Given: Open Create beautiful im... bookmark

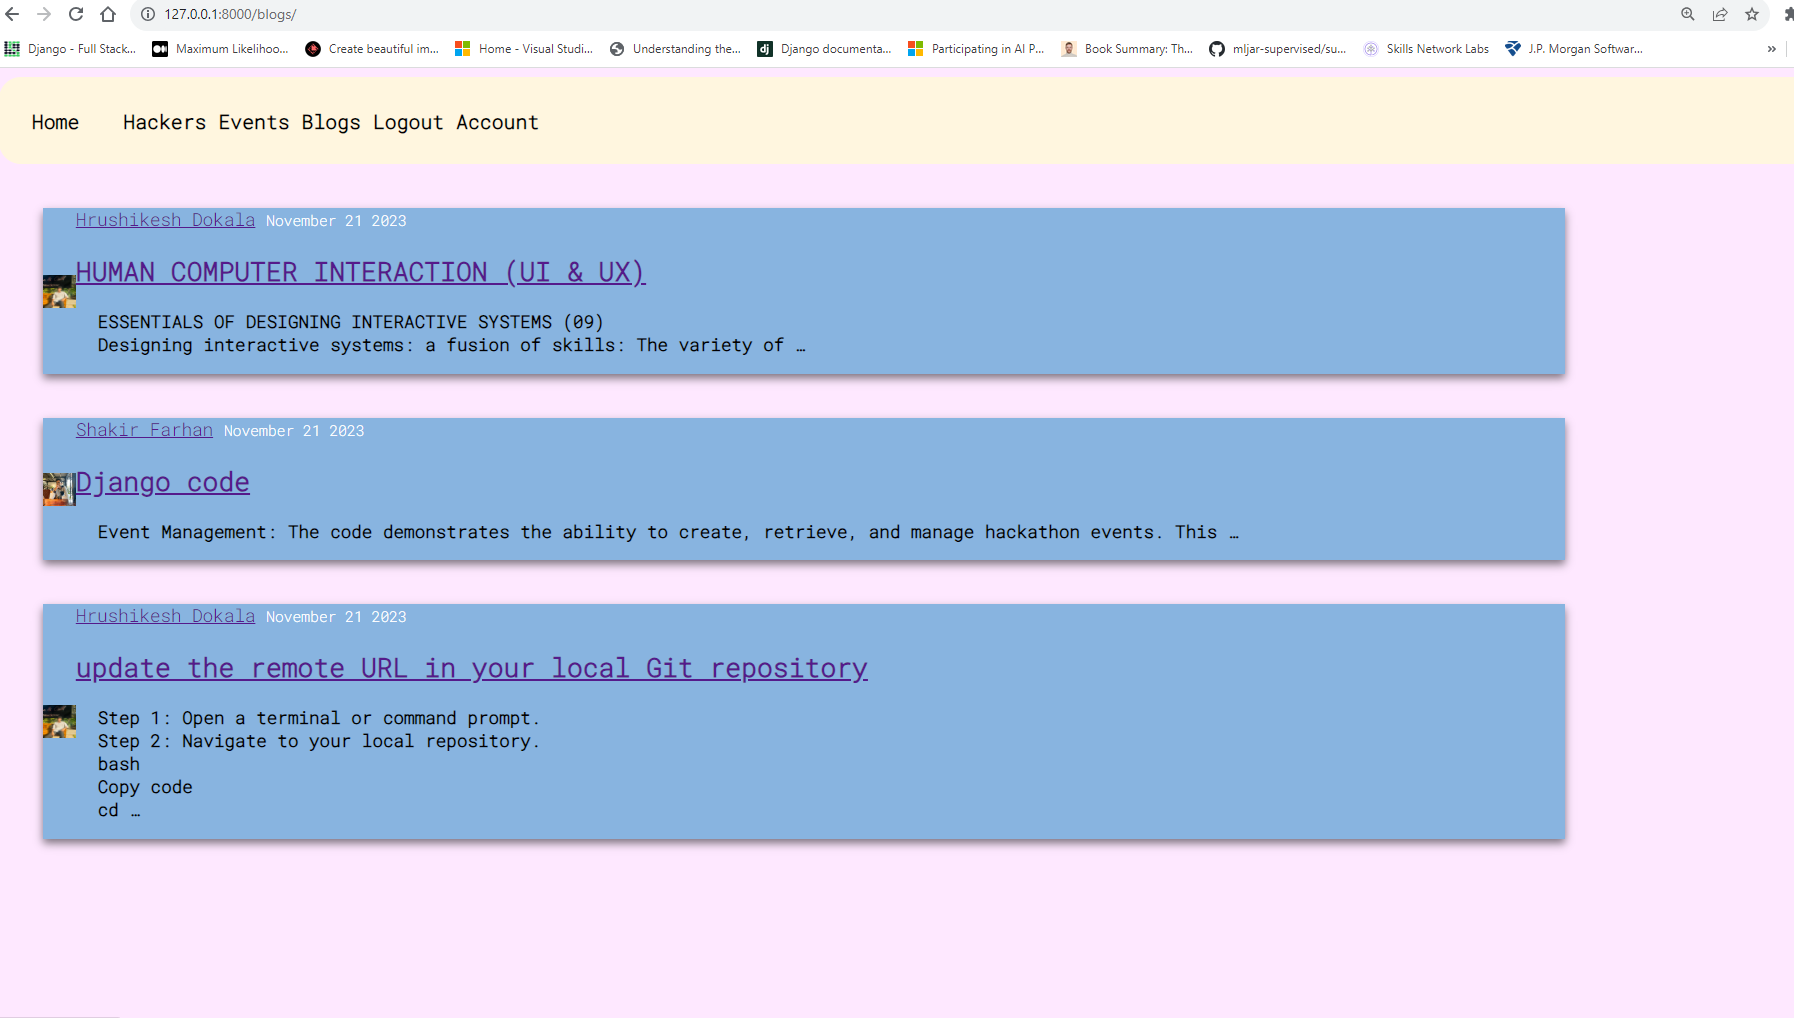Looking at the screenshot, I should (372, 49).
